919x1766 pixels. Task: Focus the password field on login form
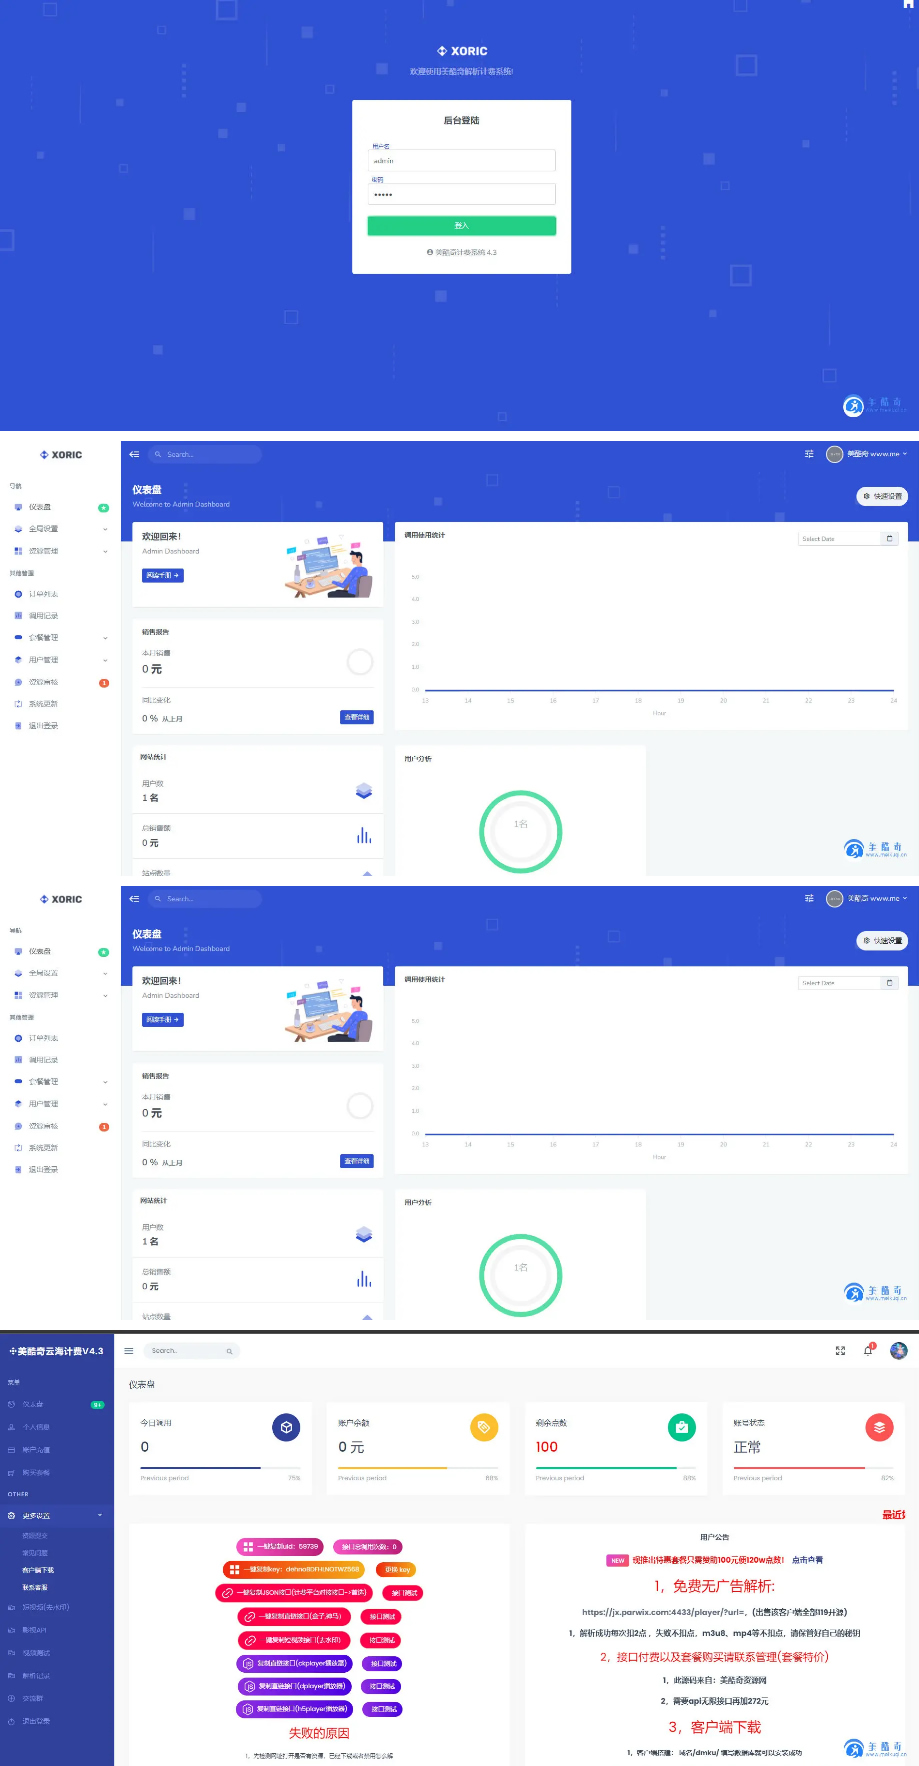click(x=461, y=194)
